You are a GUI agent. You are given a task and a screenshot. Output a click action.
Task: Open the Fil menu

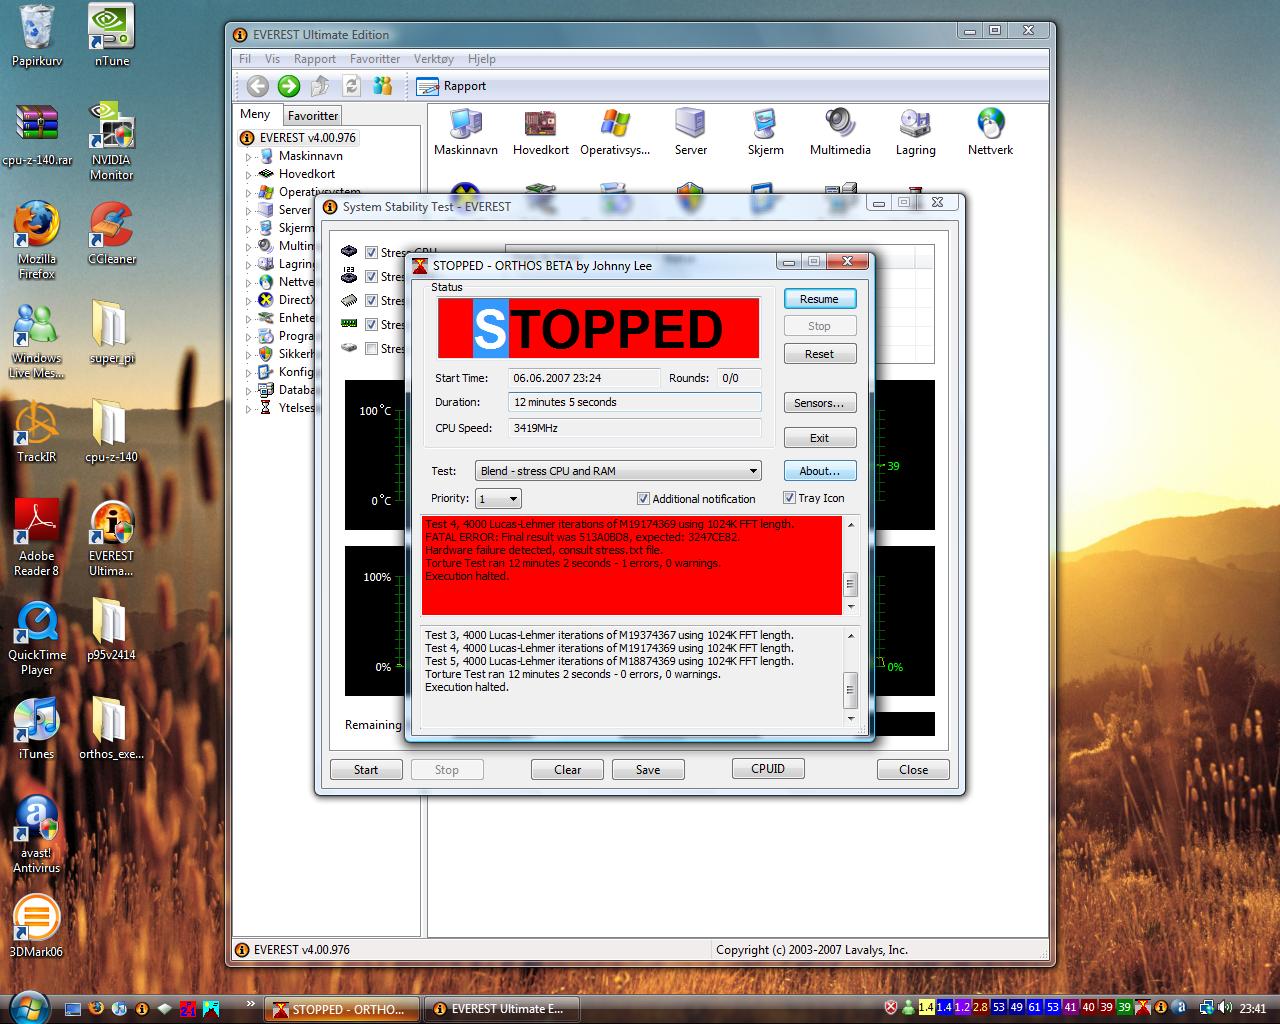tap(245, 59)
